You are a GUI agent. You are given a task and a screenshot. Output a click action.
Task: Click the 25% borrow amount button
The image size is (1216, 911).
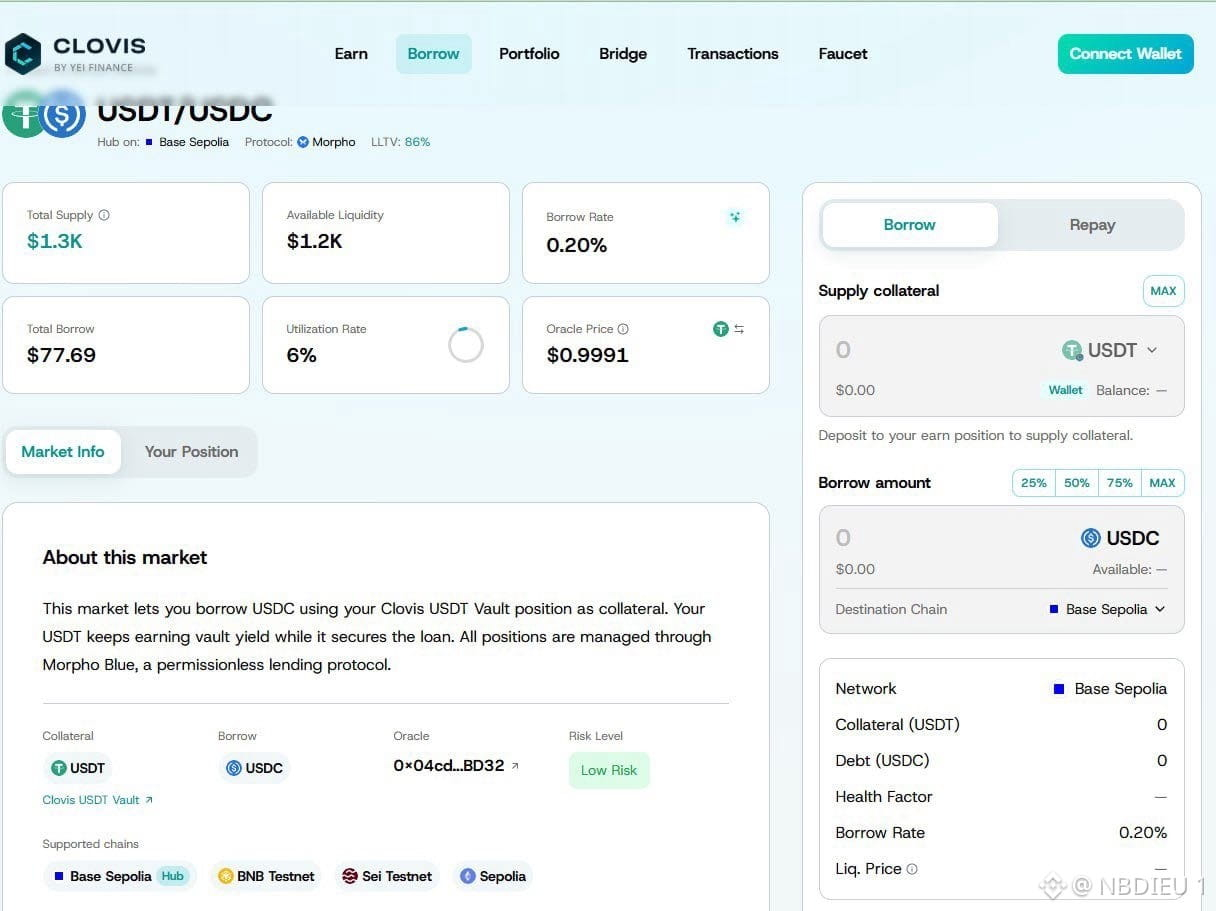click(x=1034, y=483)
